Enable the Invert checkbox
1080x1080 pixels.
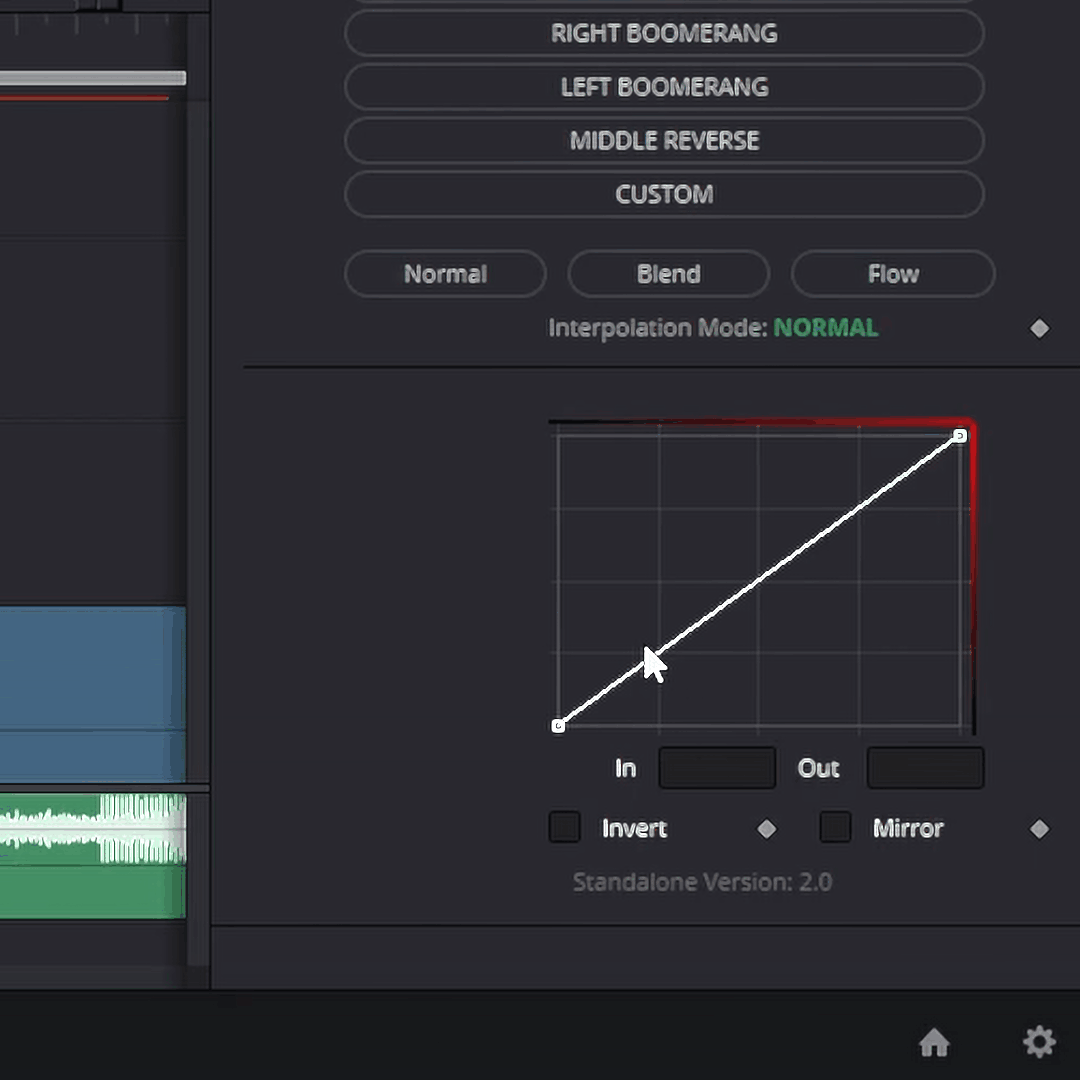click(565, 827)
